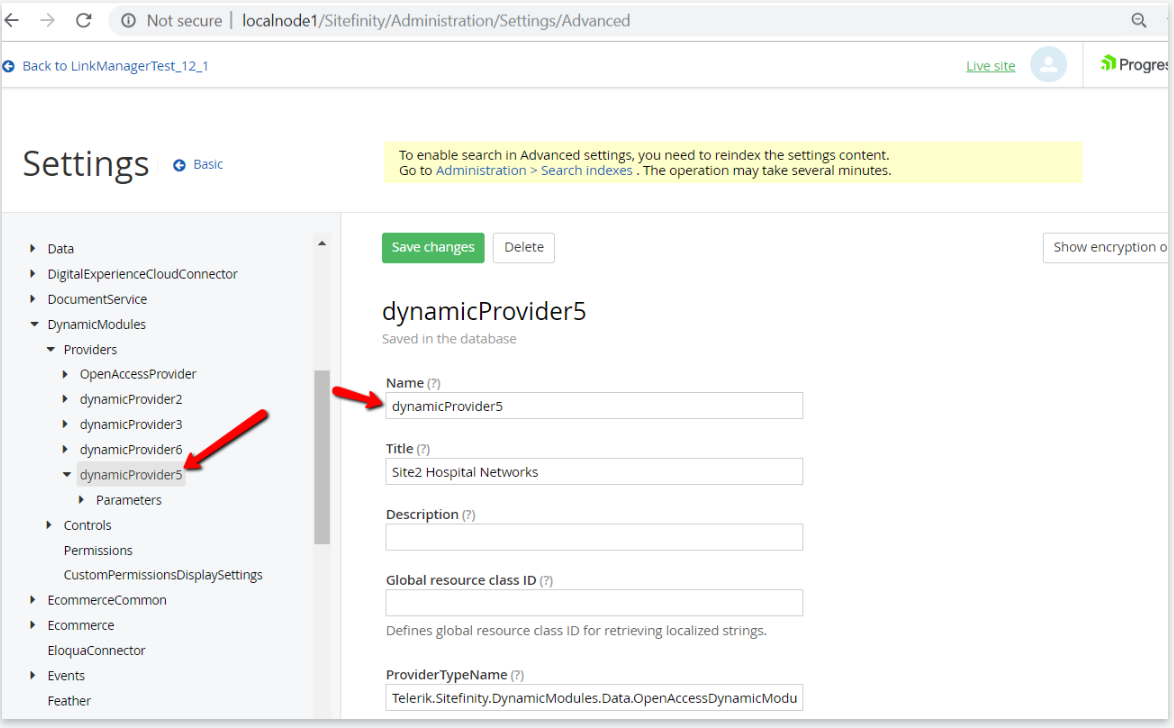
Task: Click Save changes button
Action: (x=433, y=248)
